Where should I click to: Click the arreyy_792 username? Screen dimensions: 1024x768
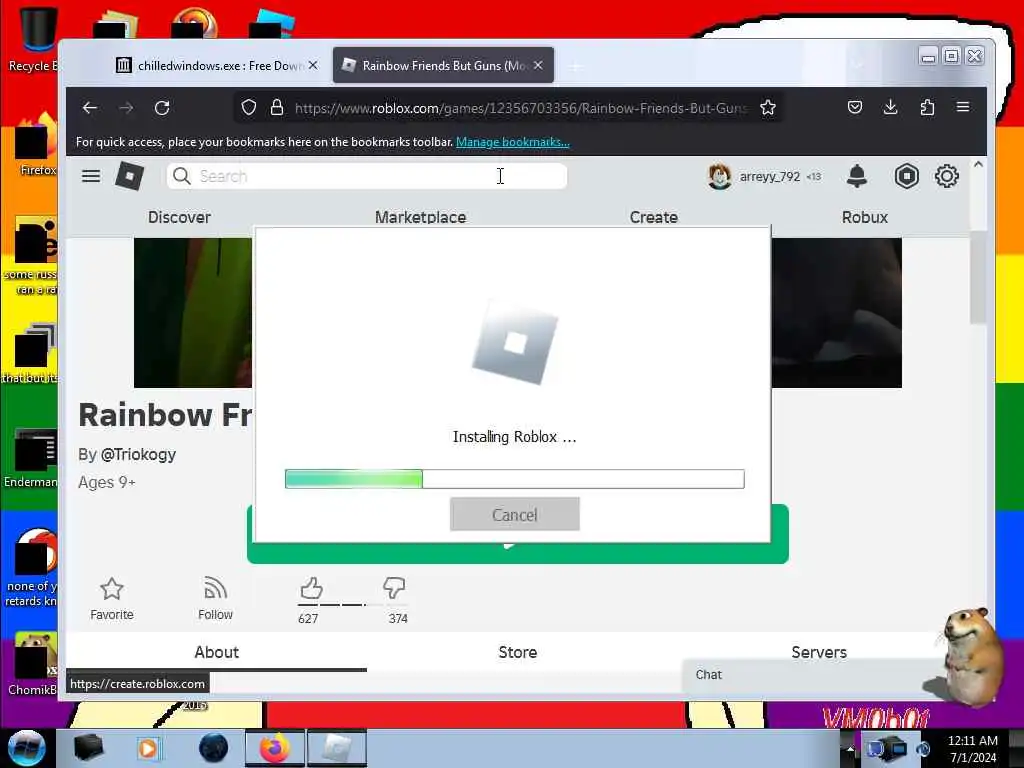pos(769,176)
